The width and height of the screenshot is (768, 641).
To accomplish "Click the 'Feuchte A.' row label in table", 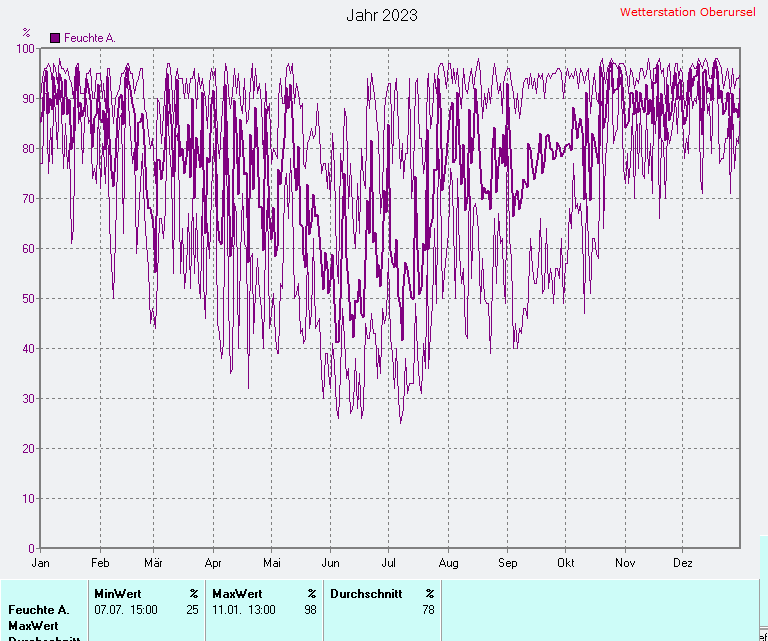I will pos(39,610).
